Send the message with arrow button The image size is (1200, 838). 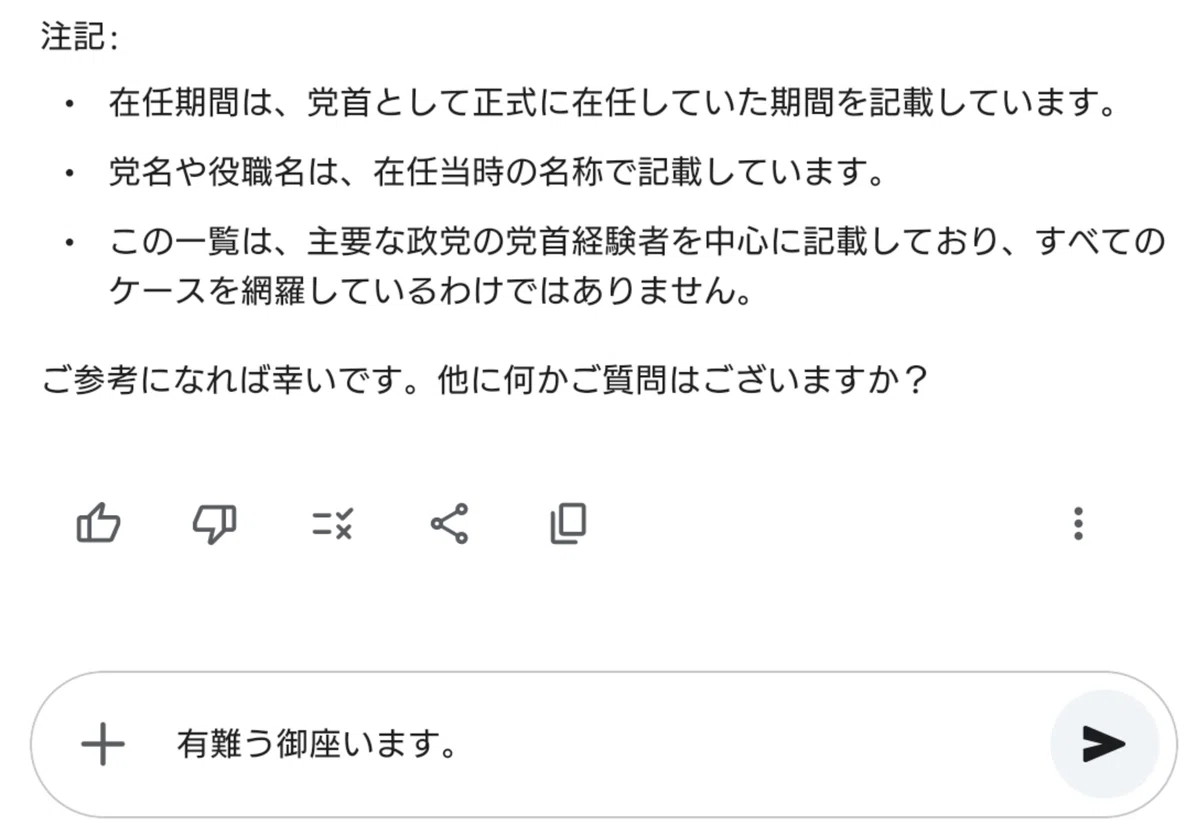(1104, 744)
